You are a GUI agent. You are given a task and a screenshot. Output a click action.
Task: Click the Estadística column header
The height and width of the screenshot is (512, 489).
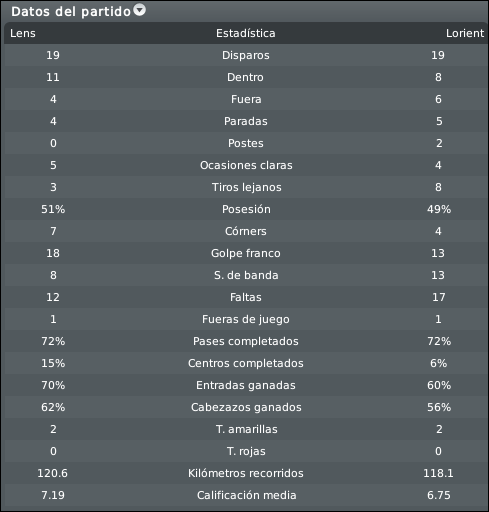click(246, 33)
